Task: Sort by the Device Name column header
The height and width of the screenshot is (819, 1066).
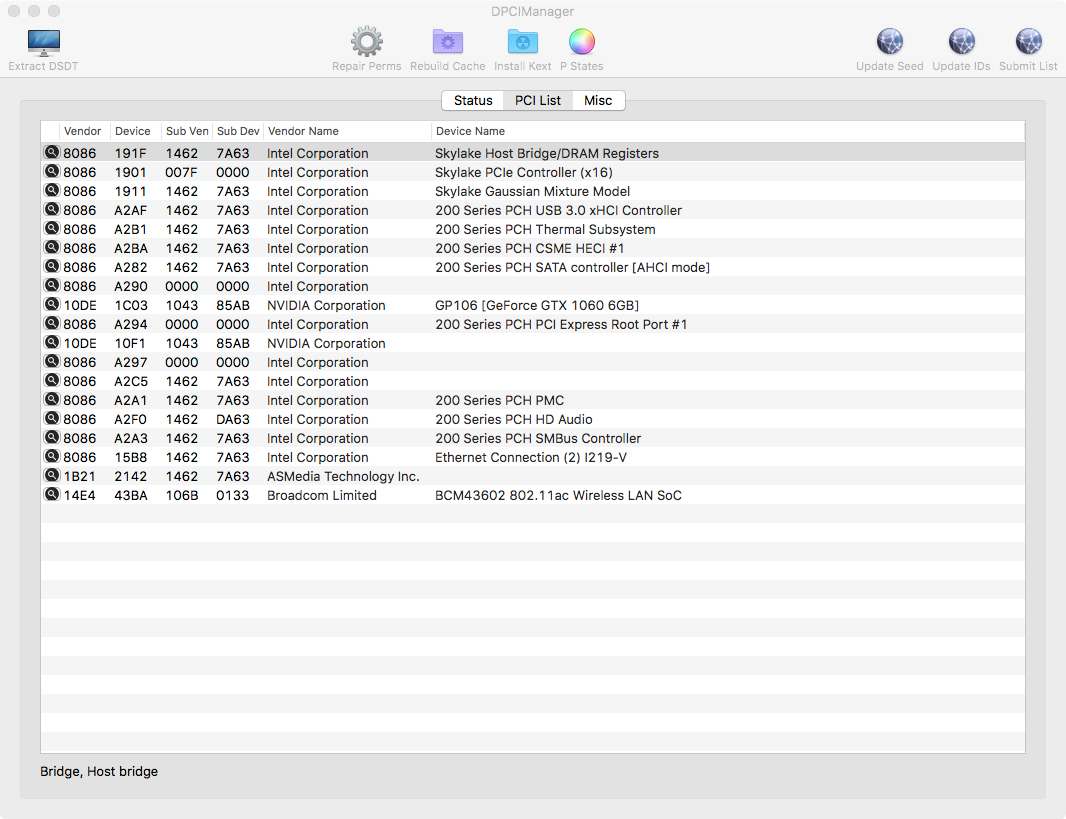Action: coord(470,131)
